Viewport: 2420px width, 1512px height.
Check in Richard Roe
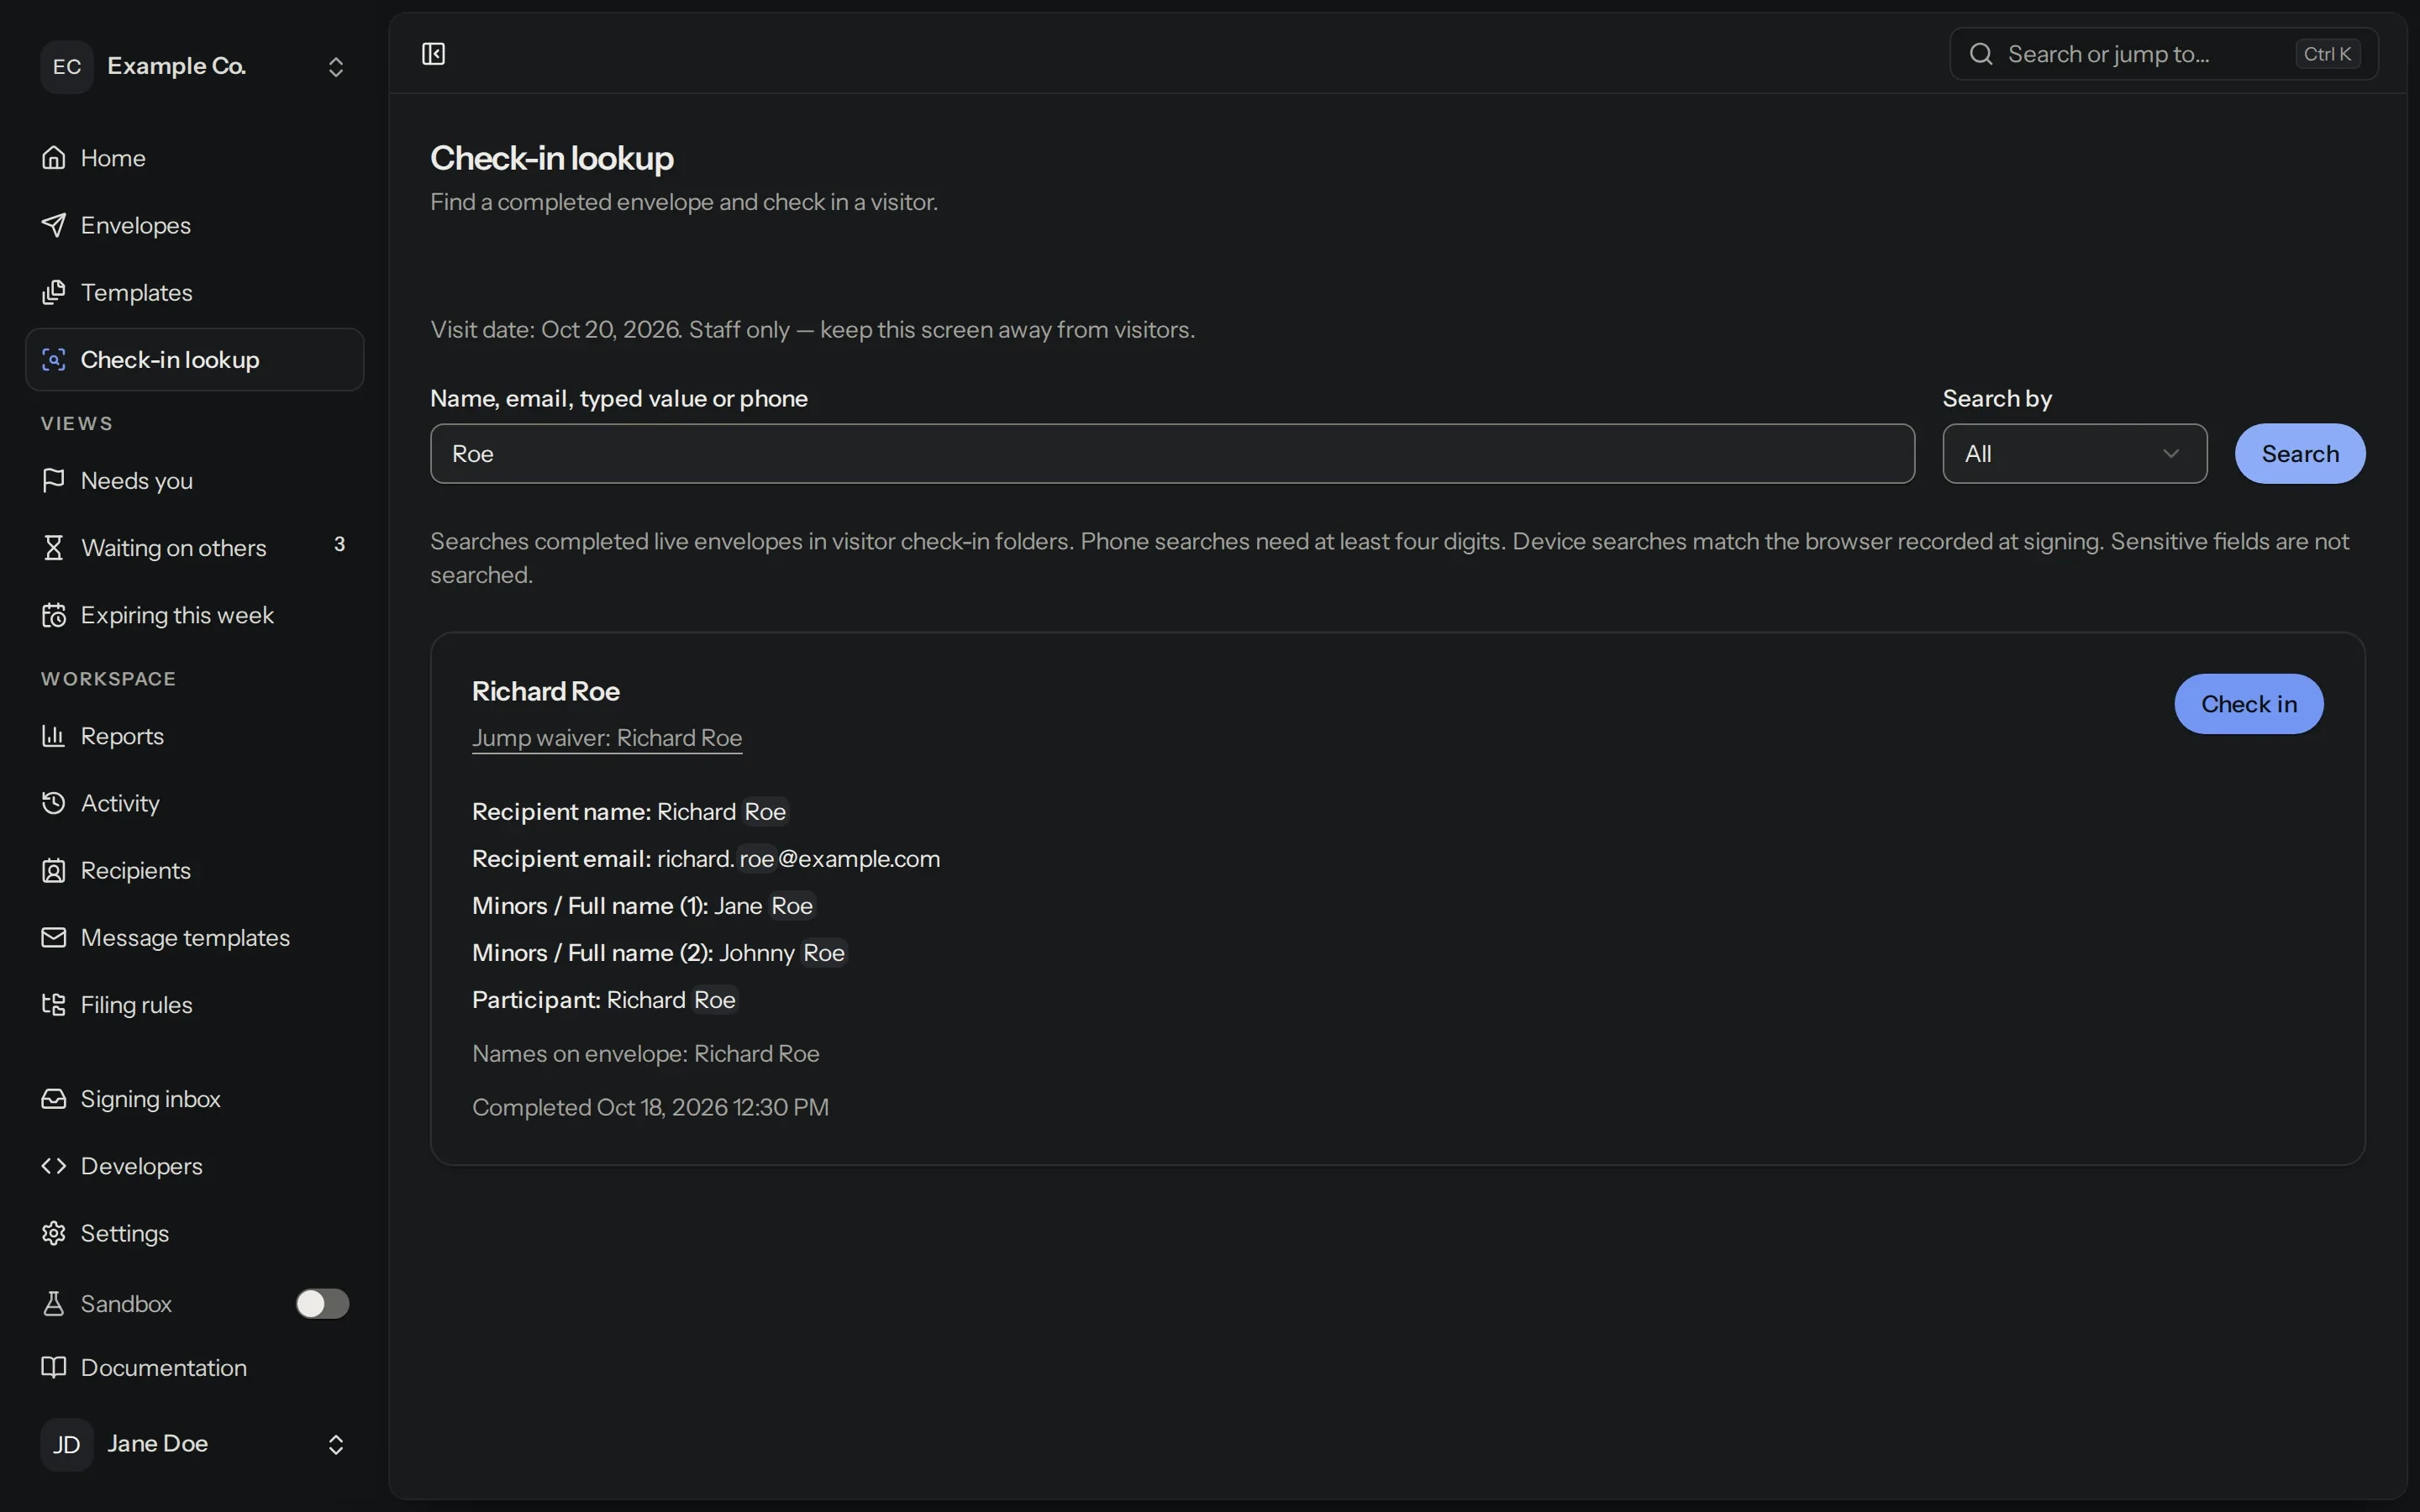click(2249, 704)
